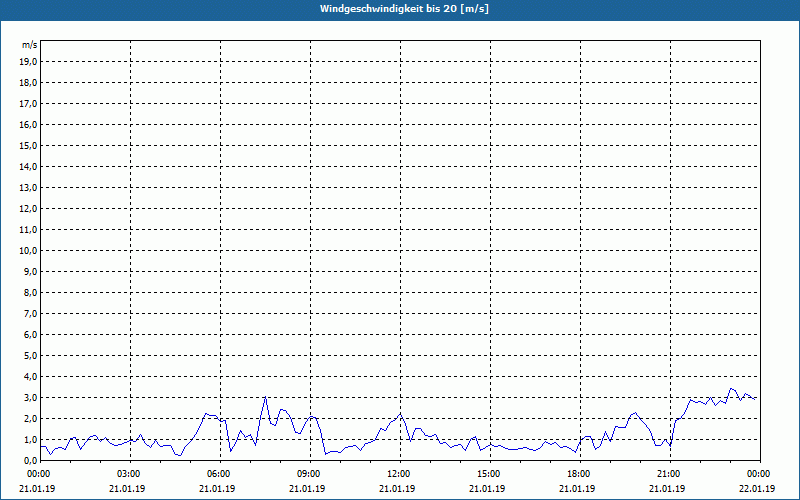
Task: Choose the 15:00 time label
Action: point(490,474)
